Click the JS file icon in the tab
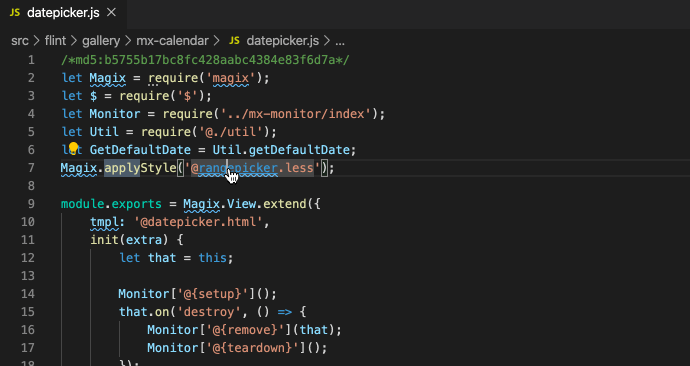The width and height of the screenshot is (690, 366). [15, 13]
